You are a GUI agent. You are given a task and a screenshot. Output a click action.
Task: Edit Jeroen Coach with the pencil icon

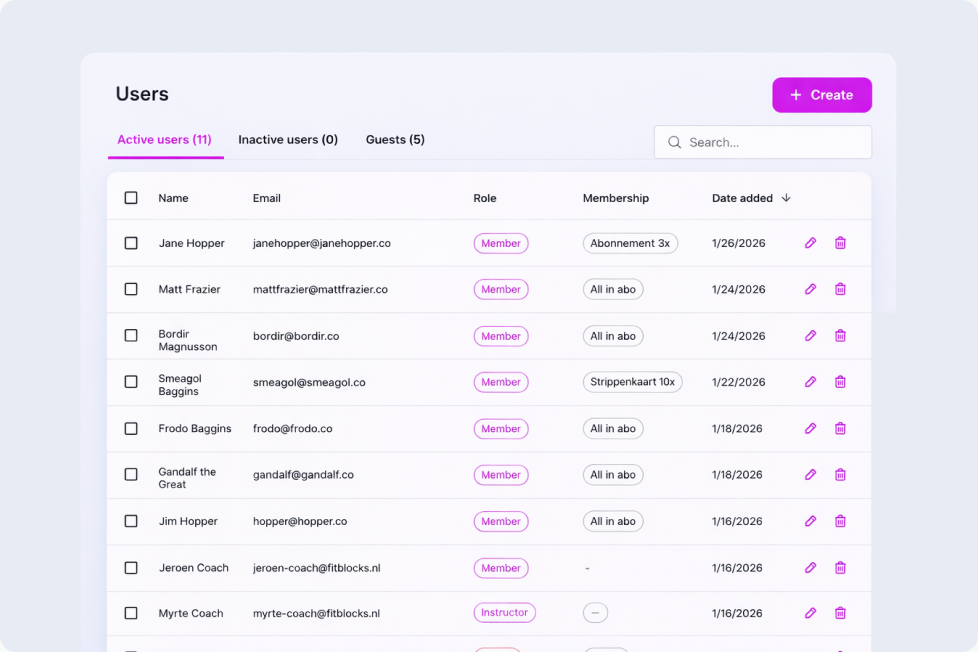tap(810, 568)
